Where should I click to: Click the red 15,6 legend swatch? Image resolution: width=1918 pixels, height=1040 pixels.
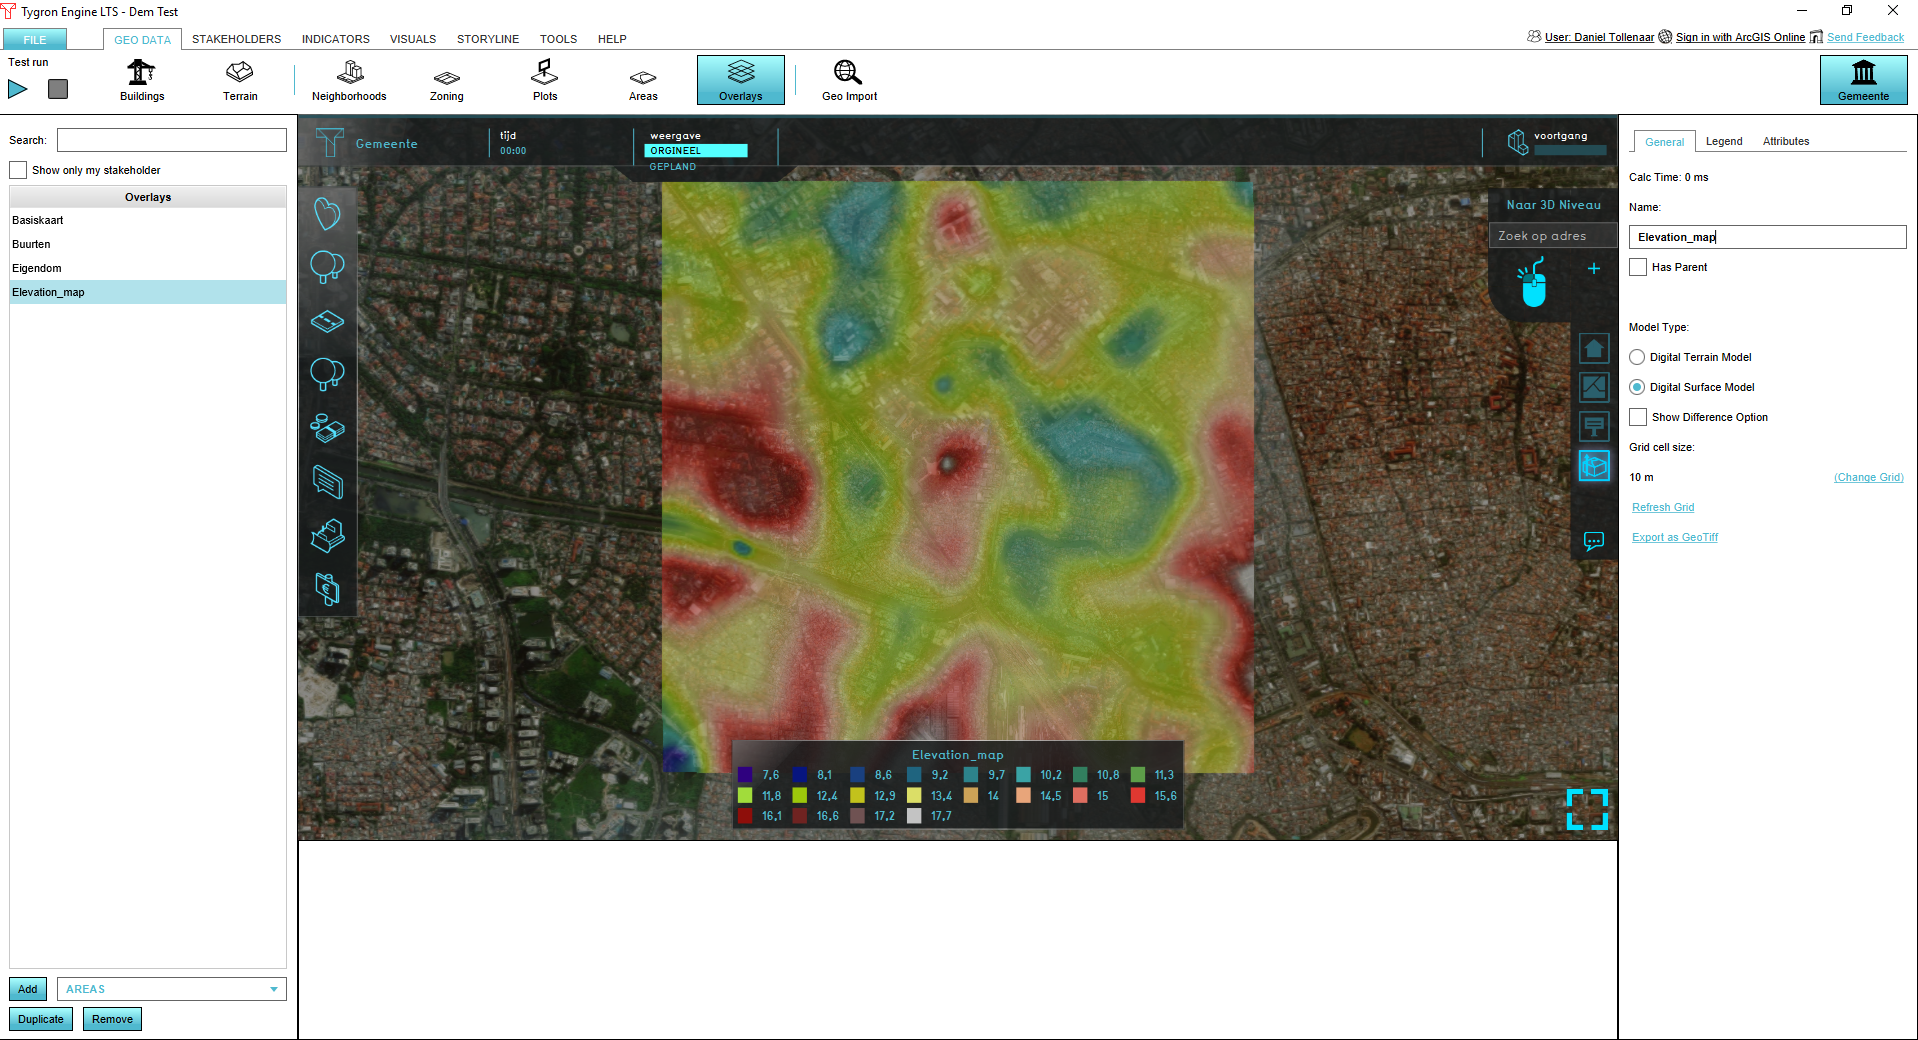click(1138, 796)
